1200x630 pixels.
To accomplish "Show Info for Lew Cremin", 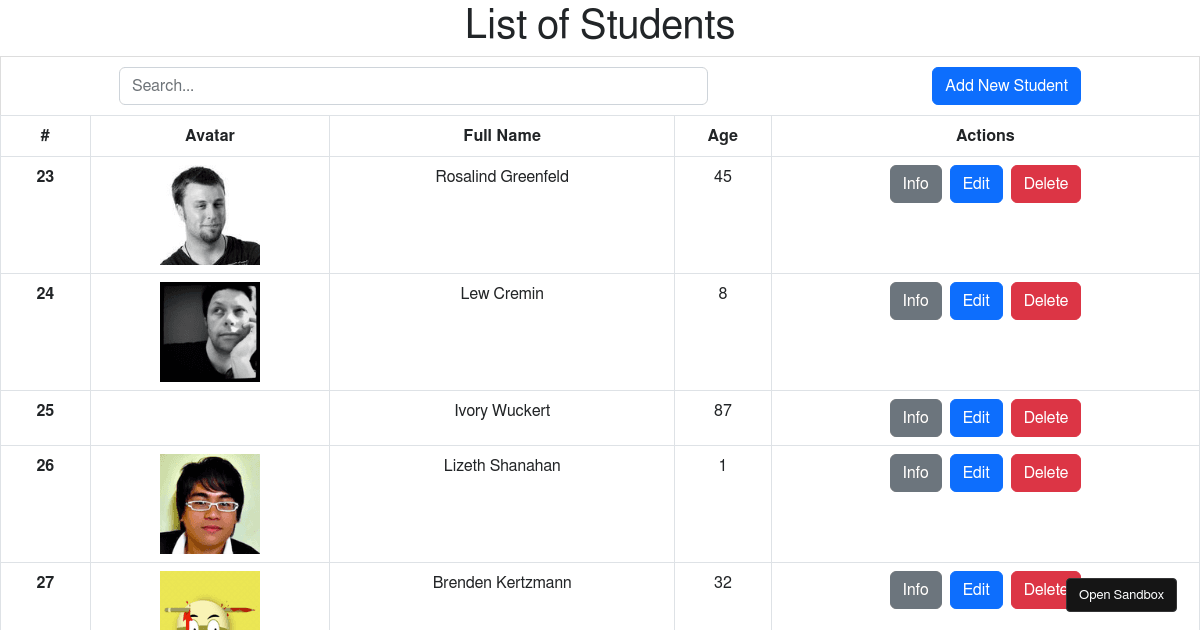I will pos(916,301).
